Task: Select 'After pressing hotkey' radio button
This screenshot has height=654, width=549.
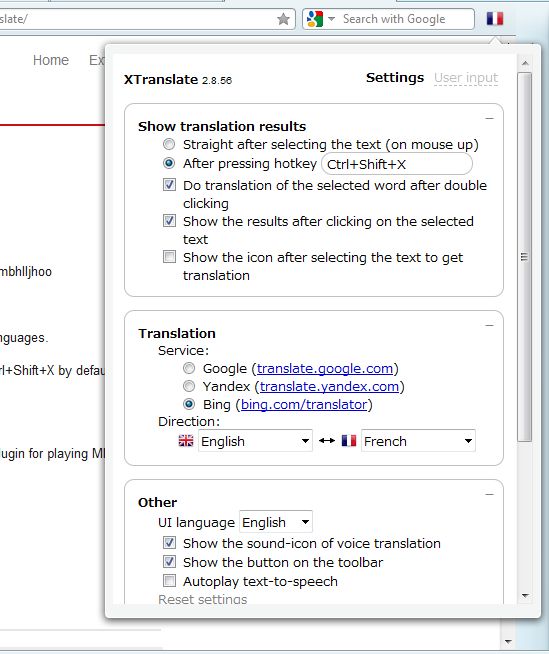Action: point(169,163)
